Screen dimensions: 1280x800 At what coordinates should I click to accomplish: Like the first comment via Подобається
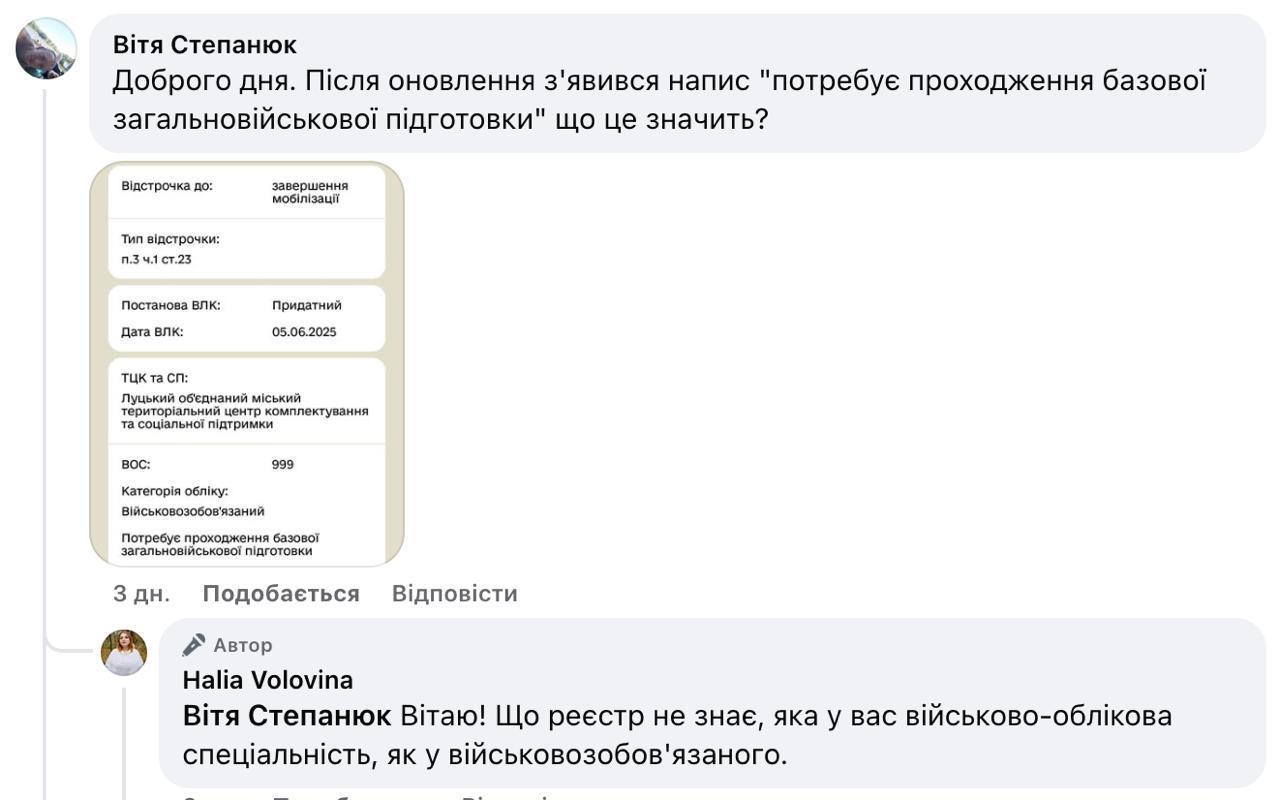pos(281,593)
